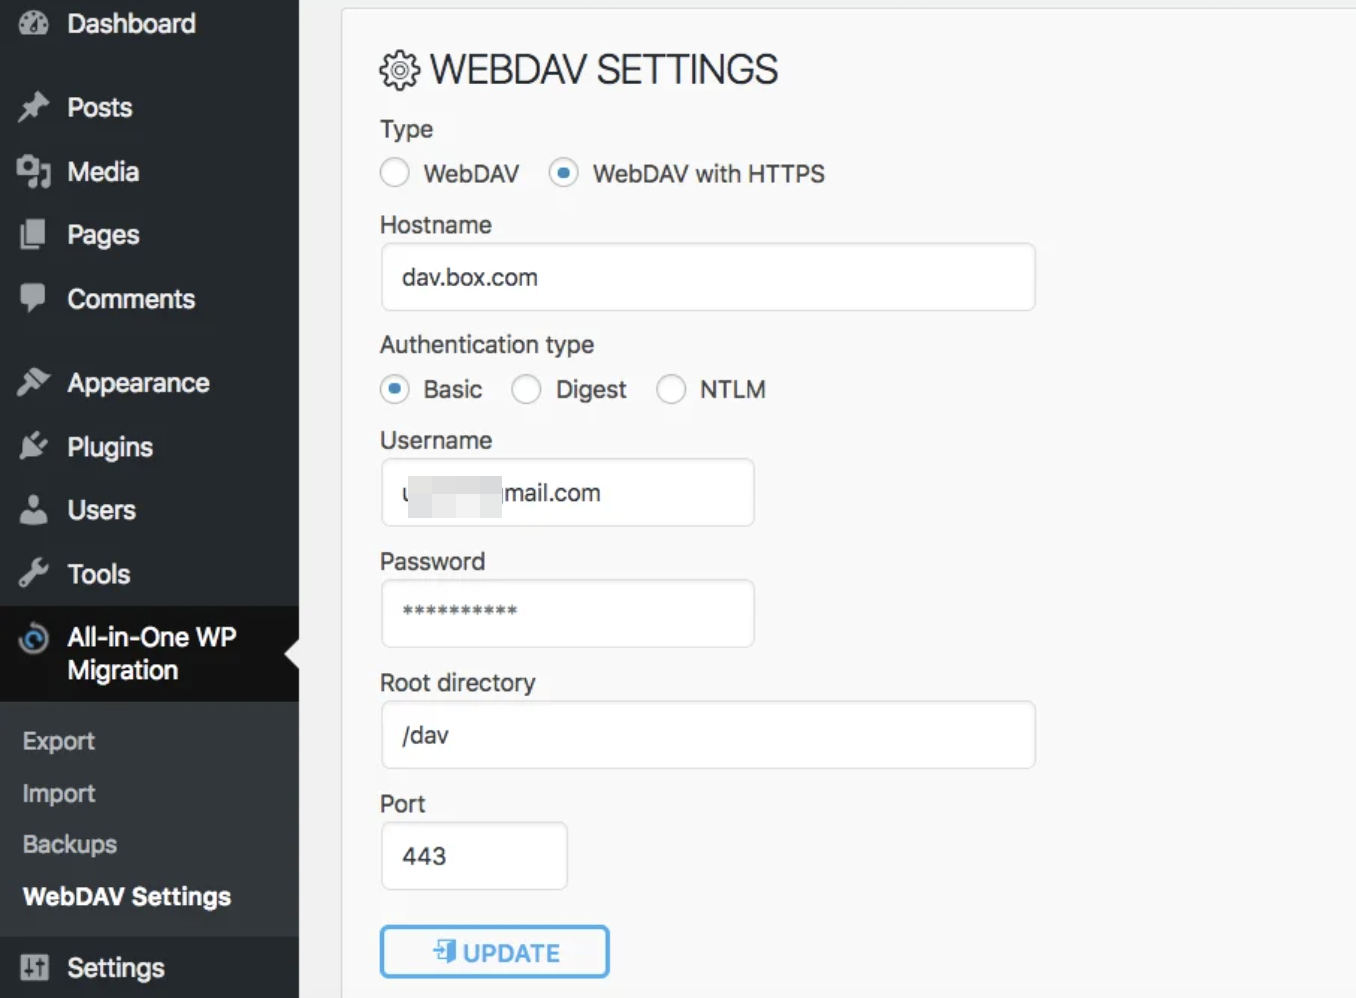Click the Pages stacked-sheets icon
The height and width of the screenshot is (998, 1356).
click(x=34, y=235)
